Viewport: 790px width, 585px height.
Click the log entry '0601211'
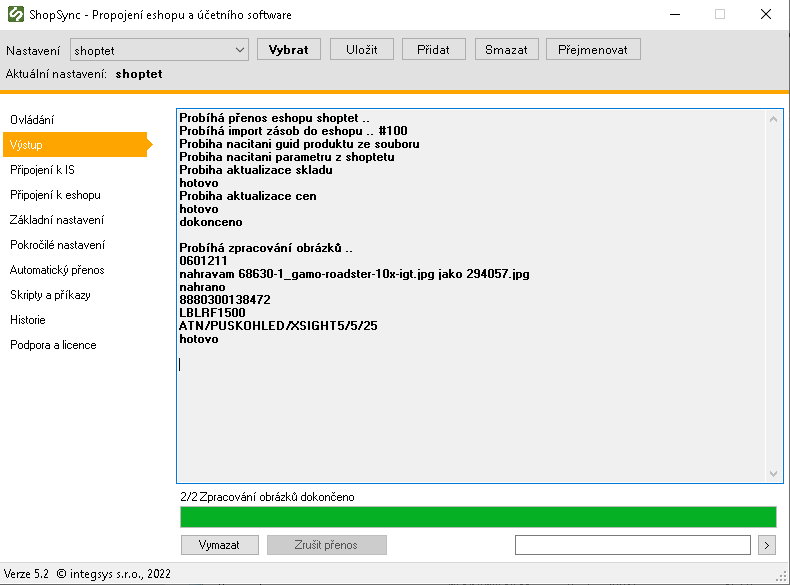click(x=203, y=261)
